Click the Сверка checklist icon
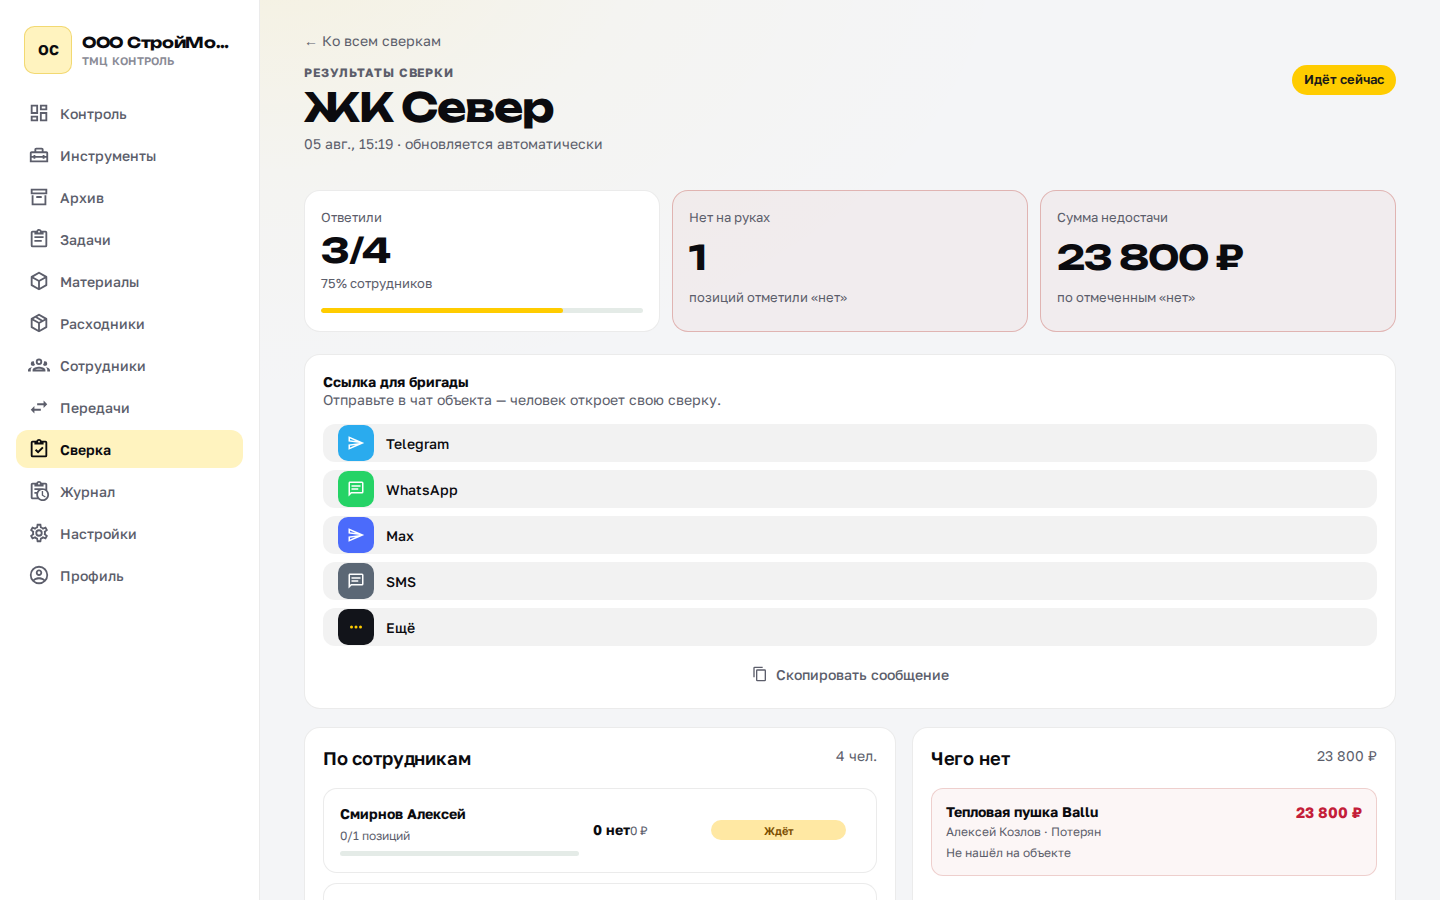The image size is (1440, 900). click(x=39, y=449)
